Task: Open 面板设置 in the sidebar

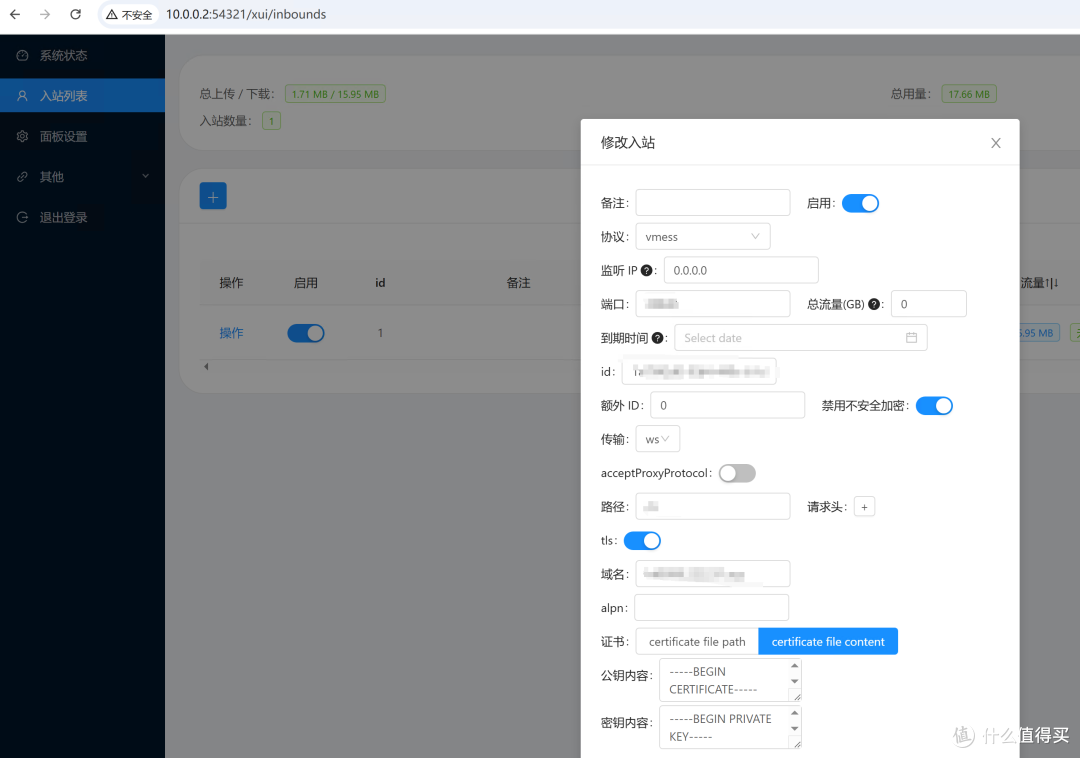Action: point(83,136)
